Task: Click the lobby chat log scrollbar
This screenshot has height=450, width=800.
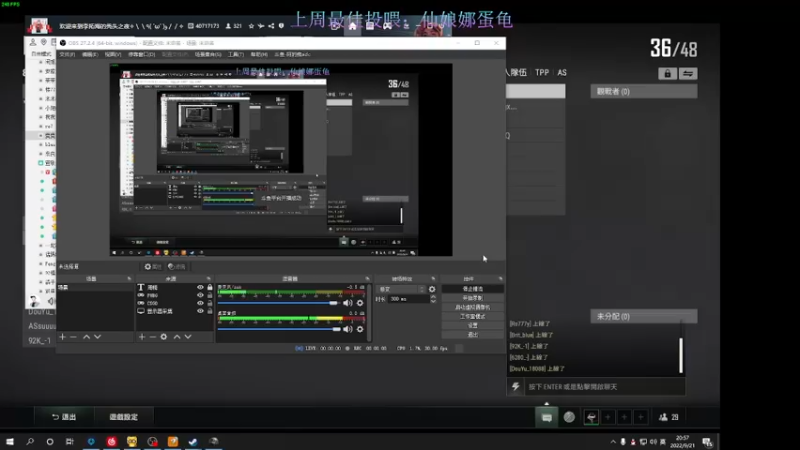Action: tap(681, 355)
